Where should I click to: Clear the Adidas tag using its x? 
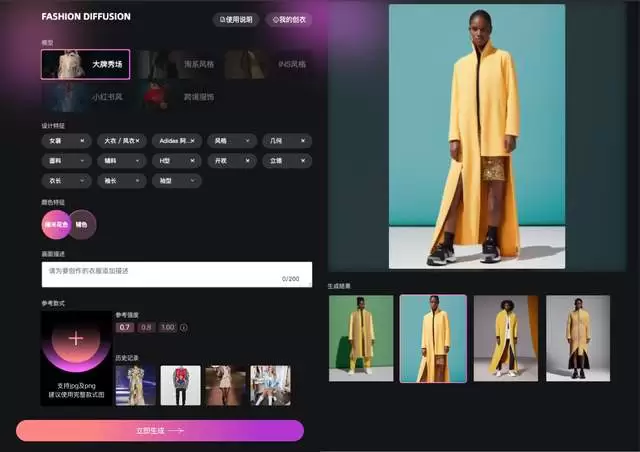pyautogui.click(x=192, y=141)
